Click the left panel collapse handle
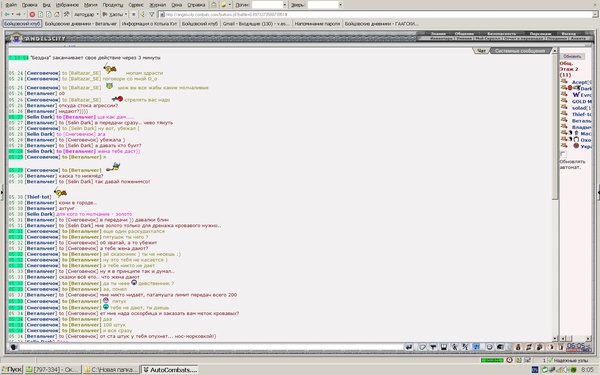Viewport: 600px width, 375px height. pyautogui.click(x=2, y=192)
